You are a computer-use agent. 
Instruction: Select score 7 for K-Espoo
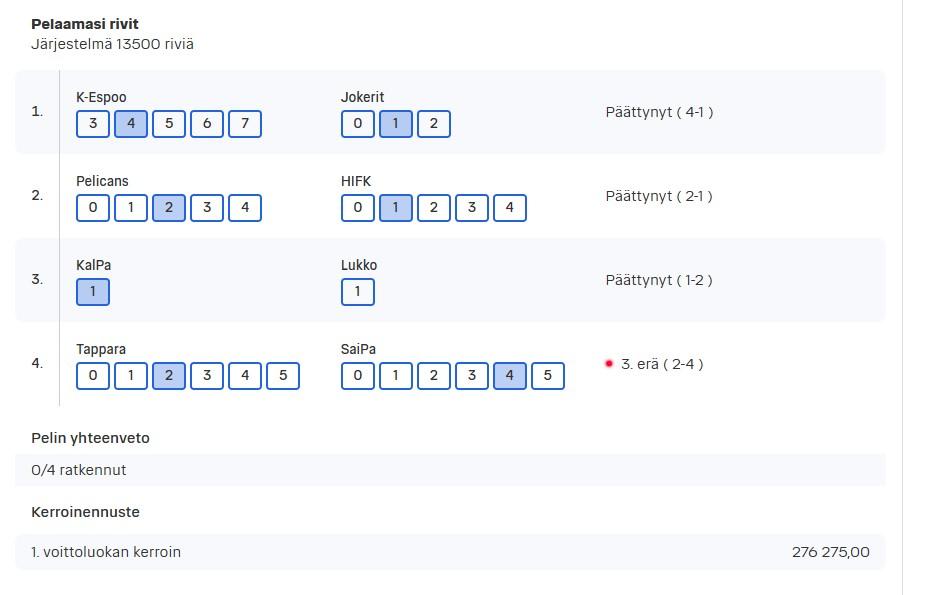[x=245, y=124]
